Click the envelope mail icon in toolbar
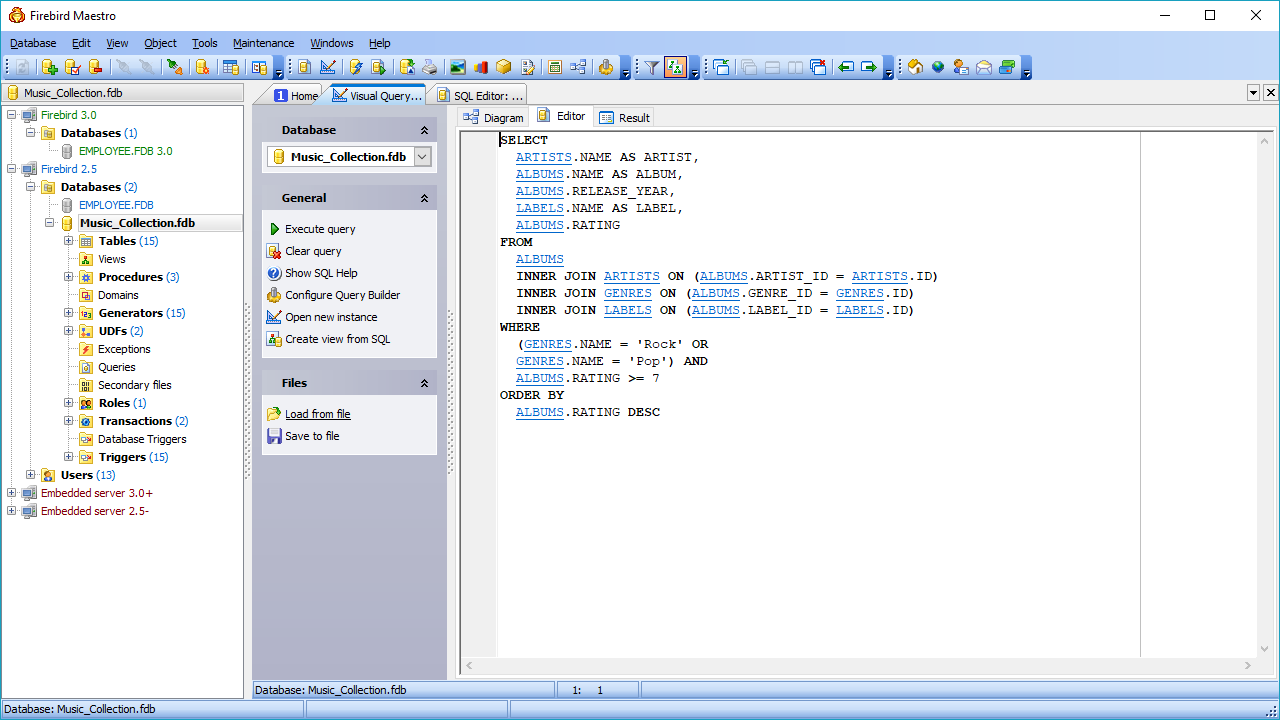Screen dimensions: 1280x720 (984, 67)
